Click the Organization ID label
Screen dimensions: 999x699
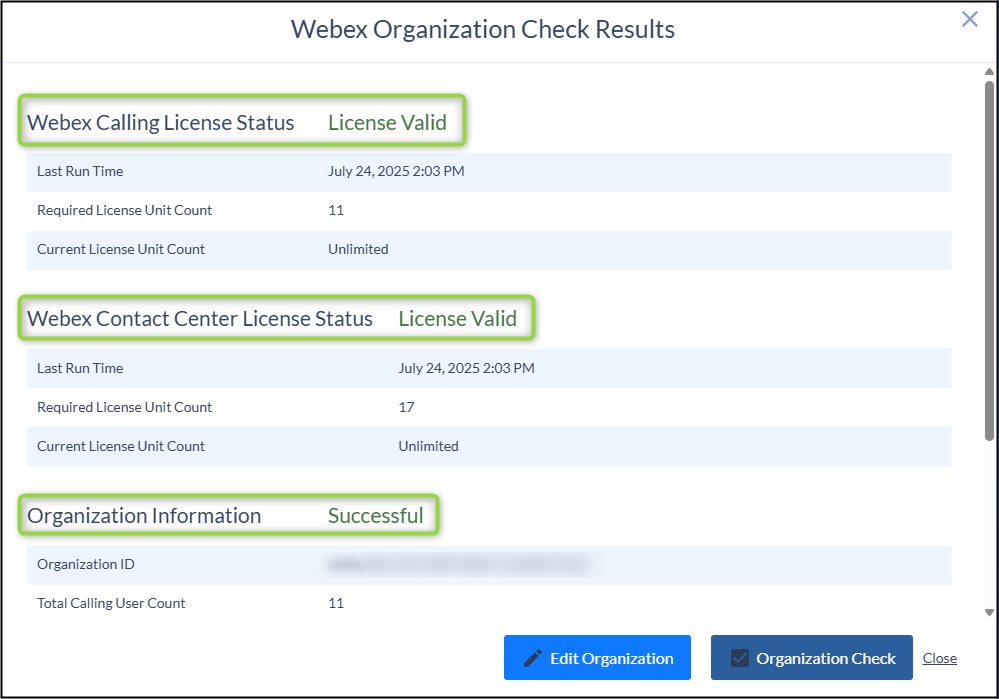[x=86, y=565]
